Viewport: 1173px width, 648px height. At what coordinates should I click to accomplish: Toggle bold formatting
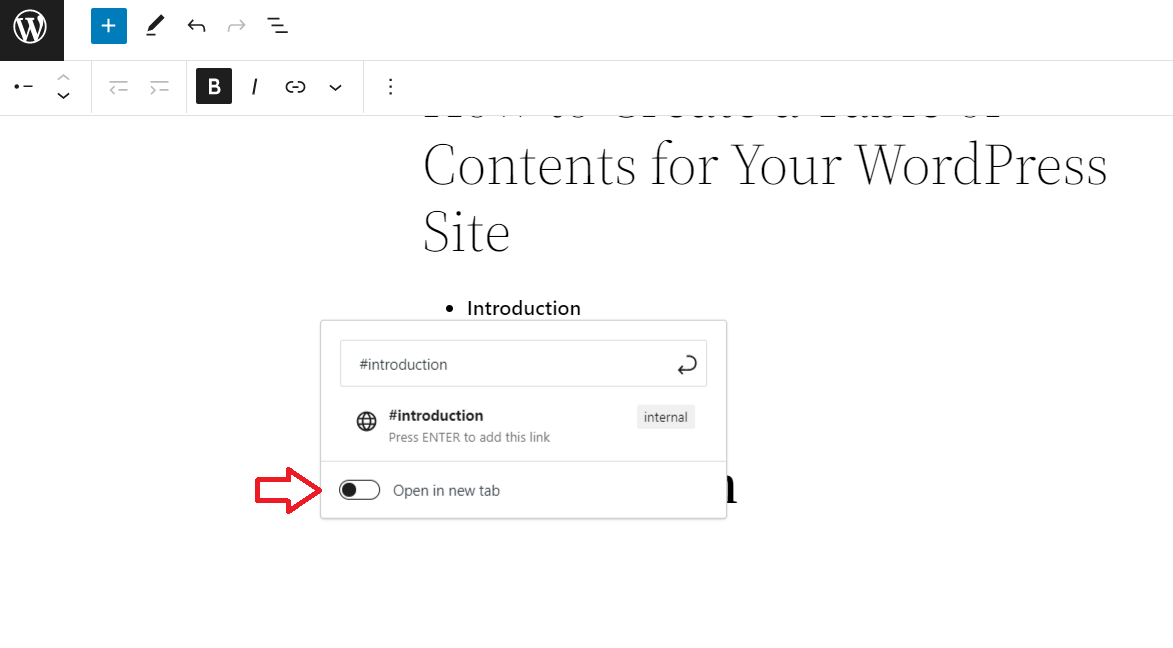[214, 87]
